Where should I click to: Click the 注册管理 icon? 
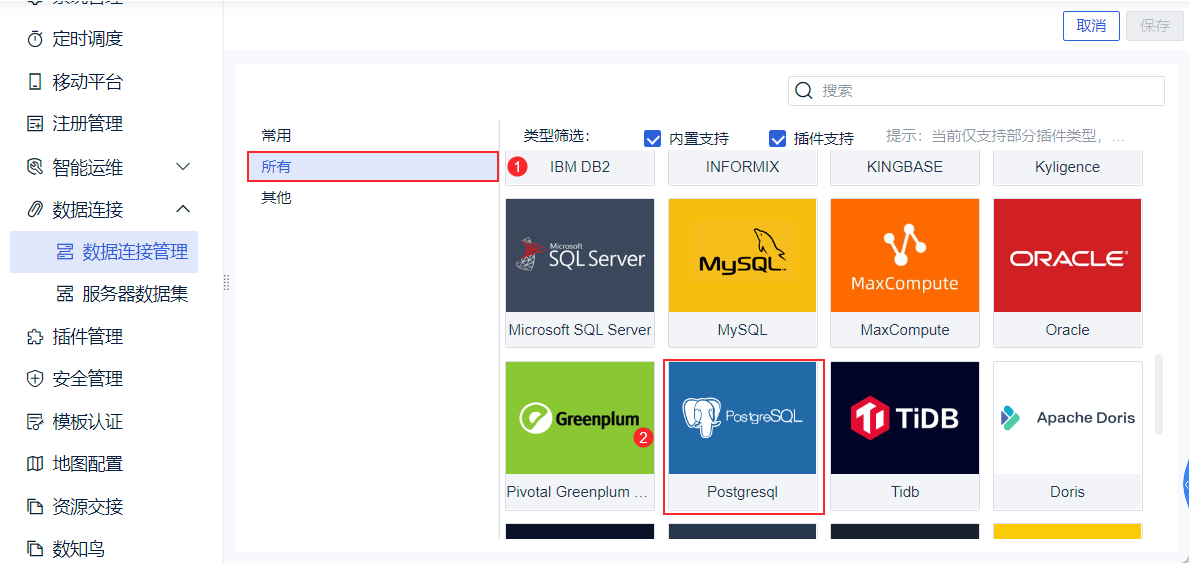pos(35,124)
